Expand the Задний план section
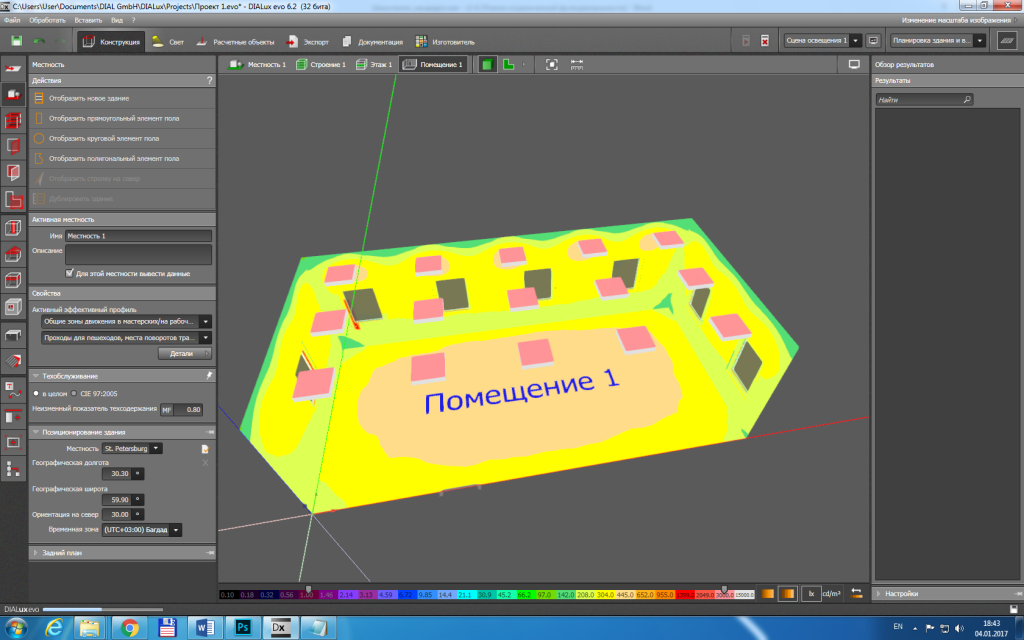Image resolution: width=1024 pixels, height=640 pixels. pos(36,552)
